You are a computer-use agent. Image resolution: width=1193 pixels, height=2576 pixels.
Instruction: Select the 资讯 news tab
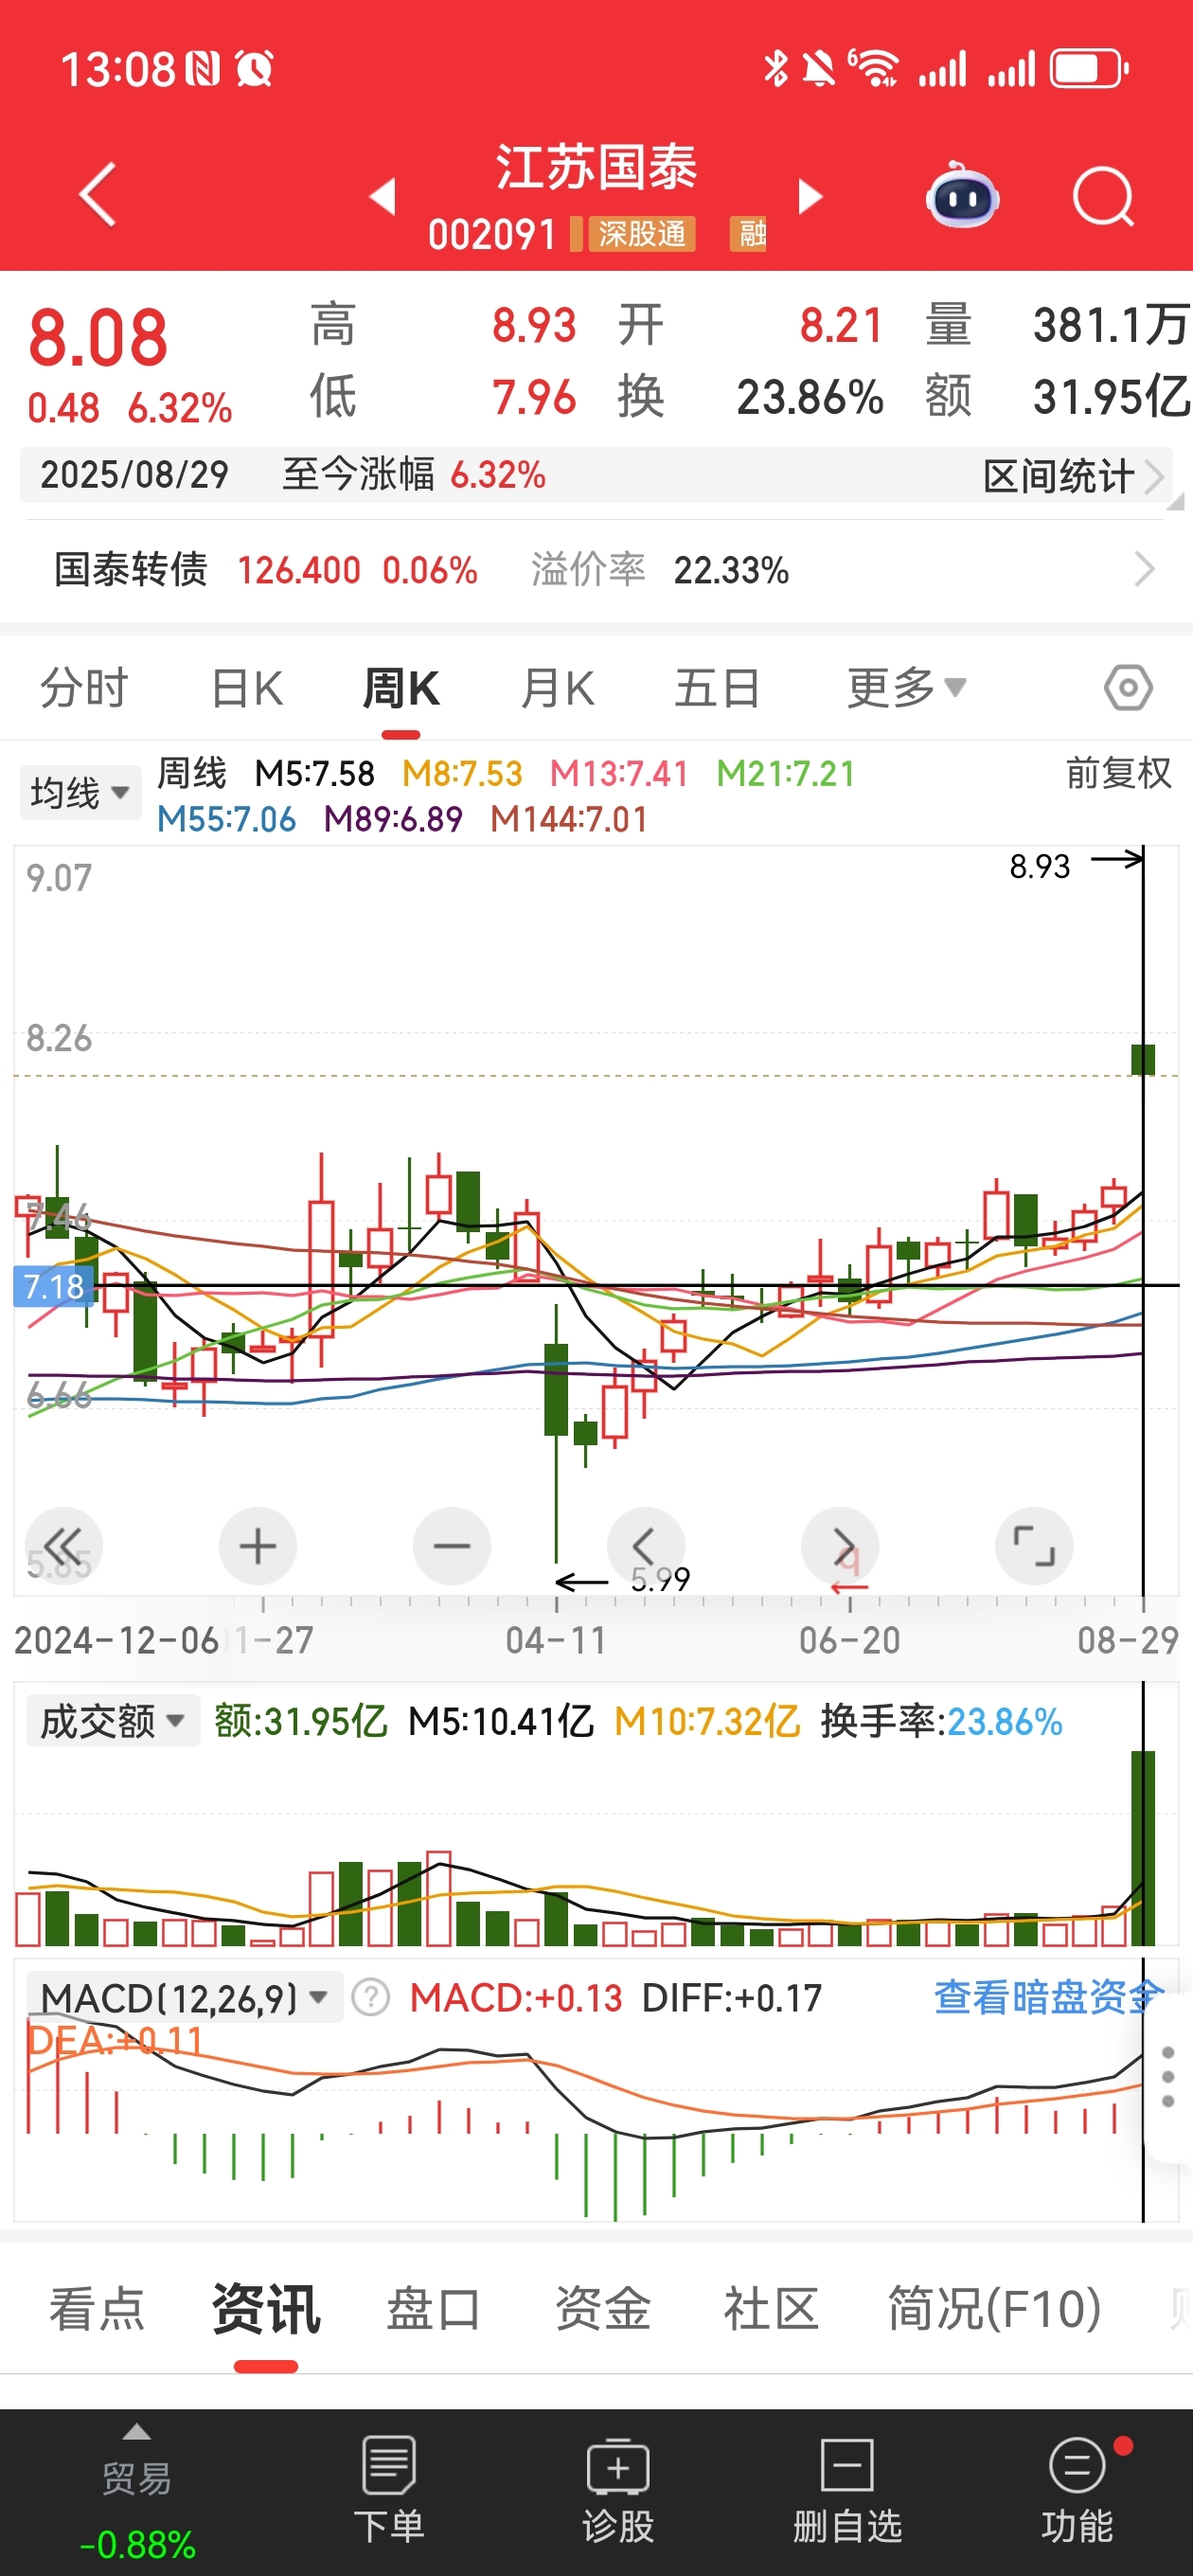pyautogui.click(x=266, y=2309)
